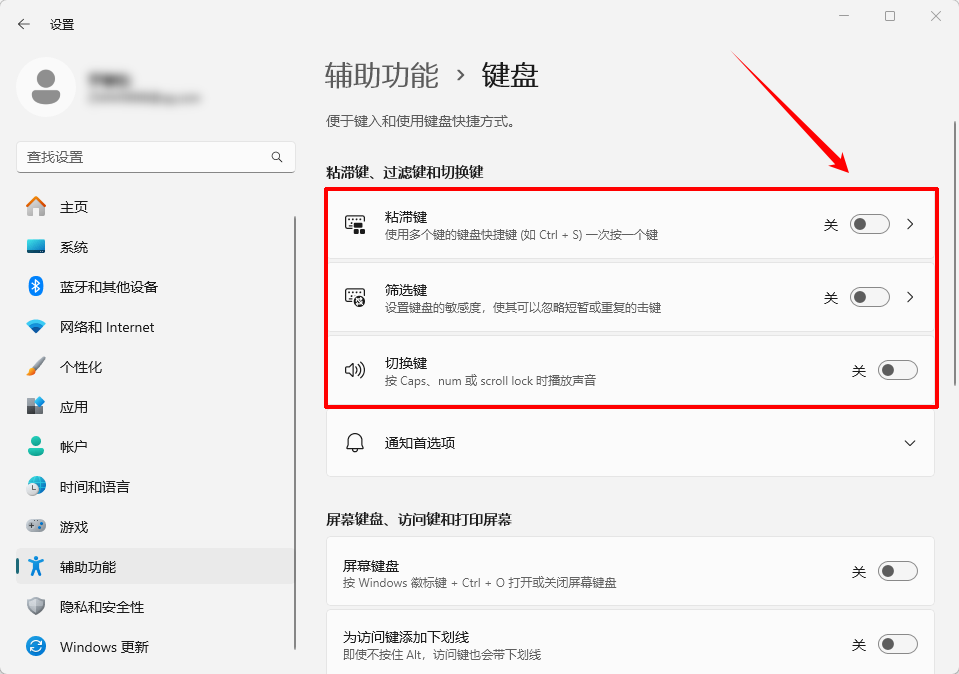Click the accessibility figure icon for 辅助功能
The width and height of the screenshot is (959, 674).
point(36,566)
